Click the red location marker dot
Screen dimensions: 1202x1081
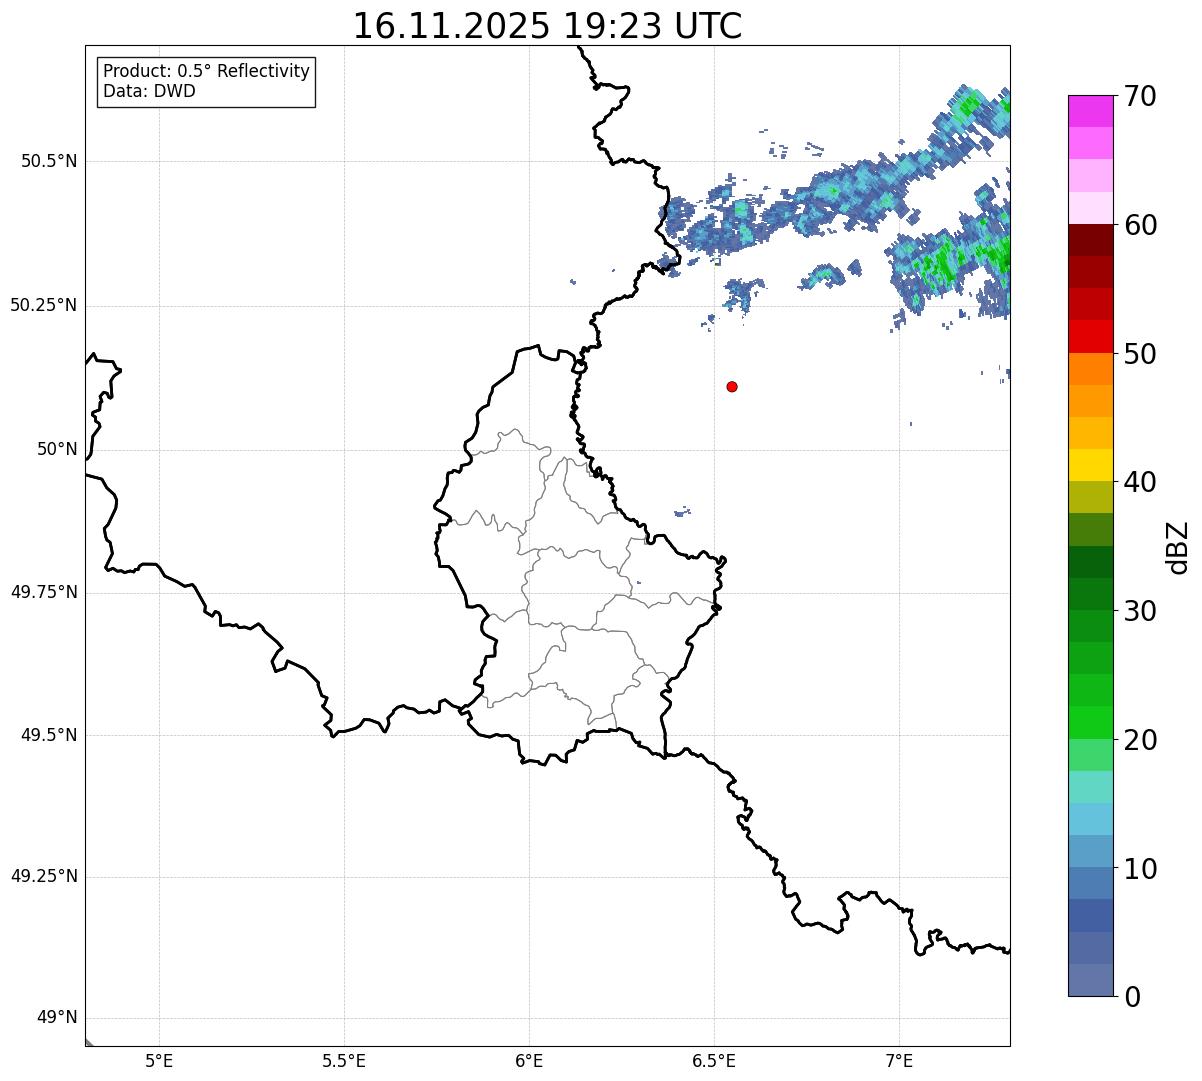732,387
